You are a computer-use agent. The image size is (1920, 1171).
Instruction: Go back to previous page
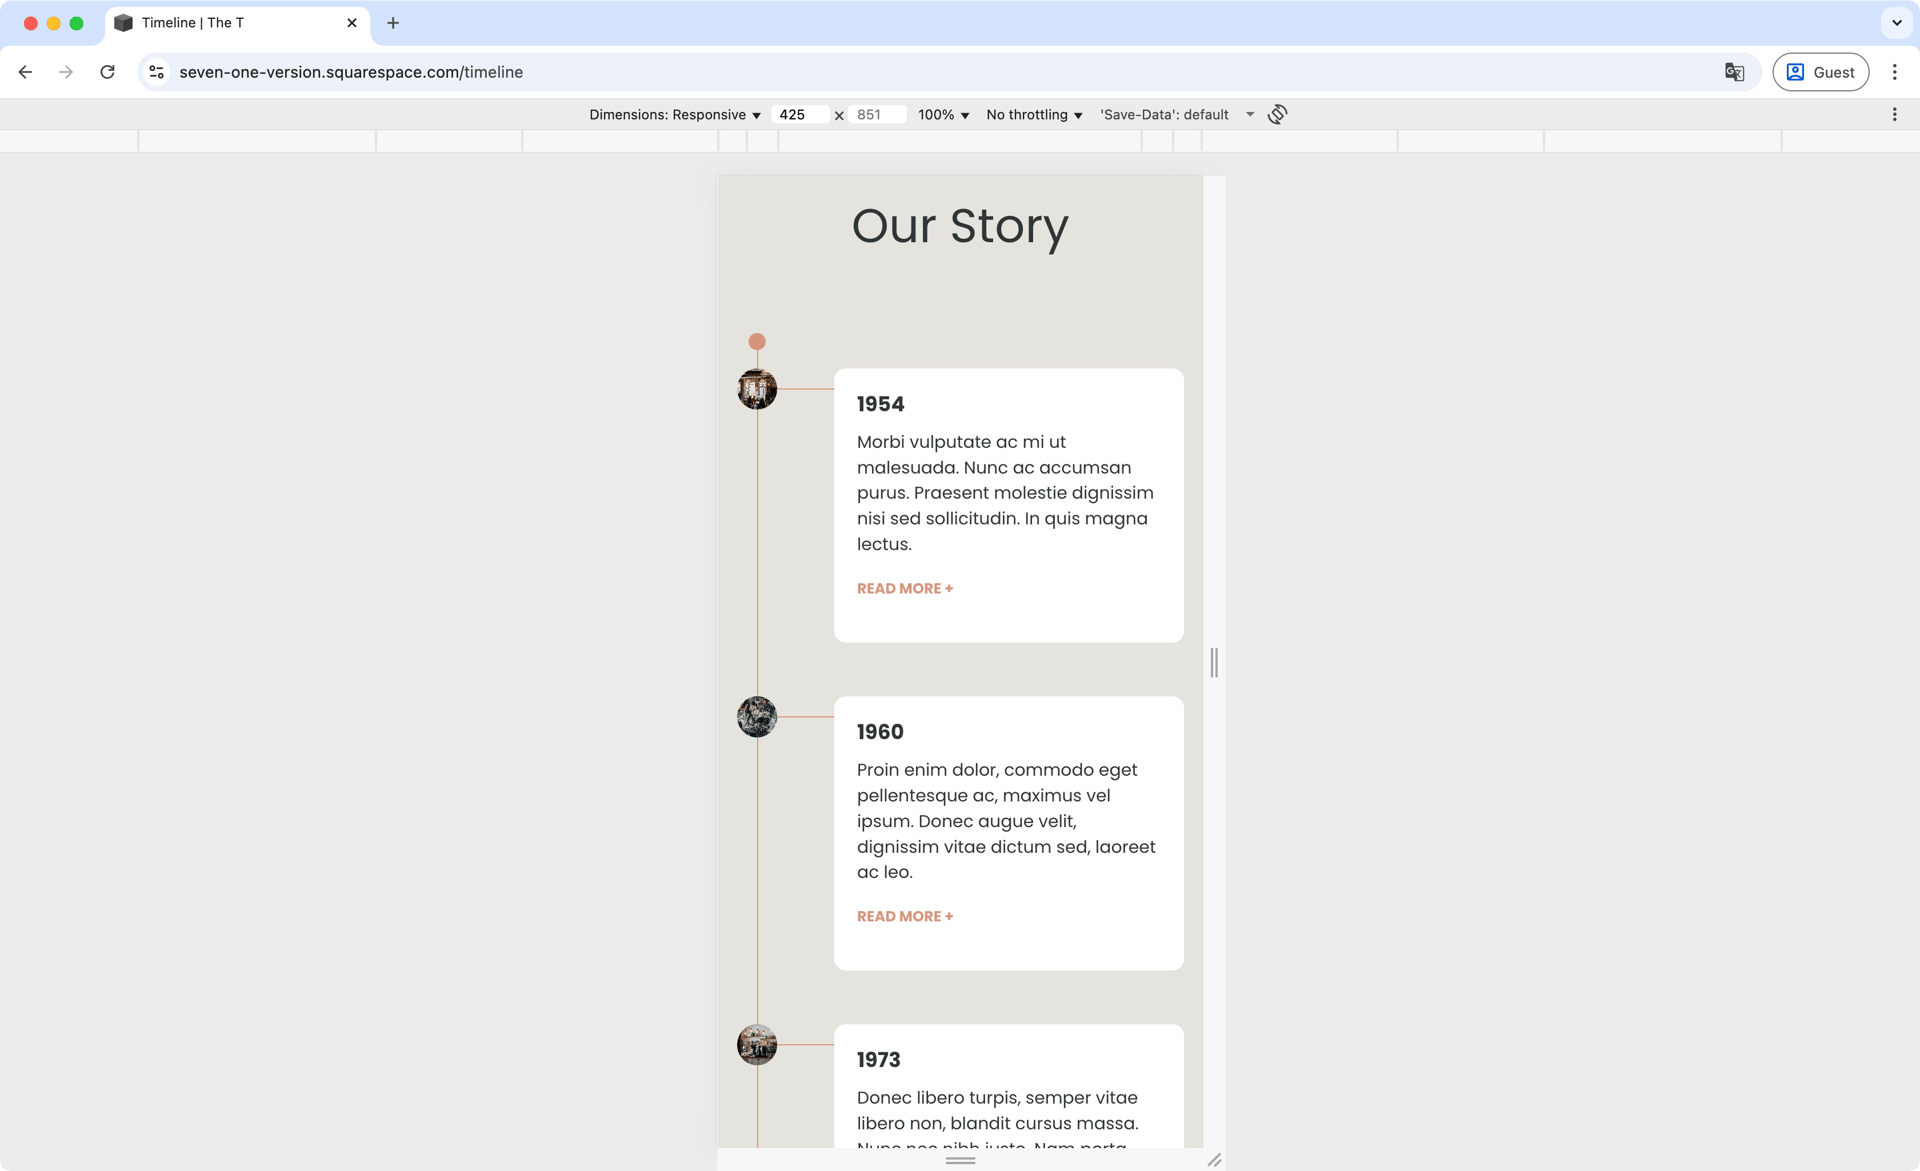[26, 72]
